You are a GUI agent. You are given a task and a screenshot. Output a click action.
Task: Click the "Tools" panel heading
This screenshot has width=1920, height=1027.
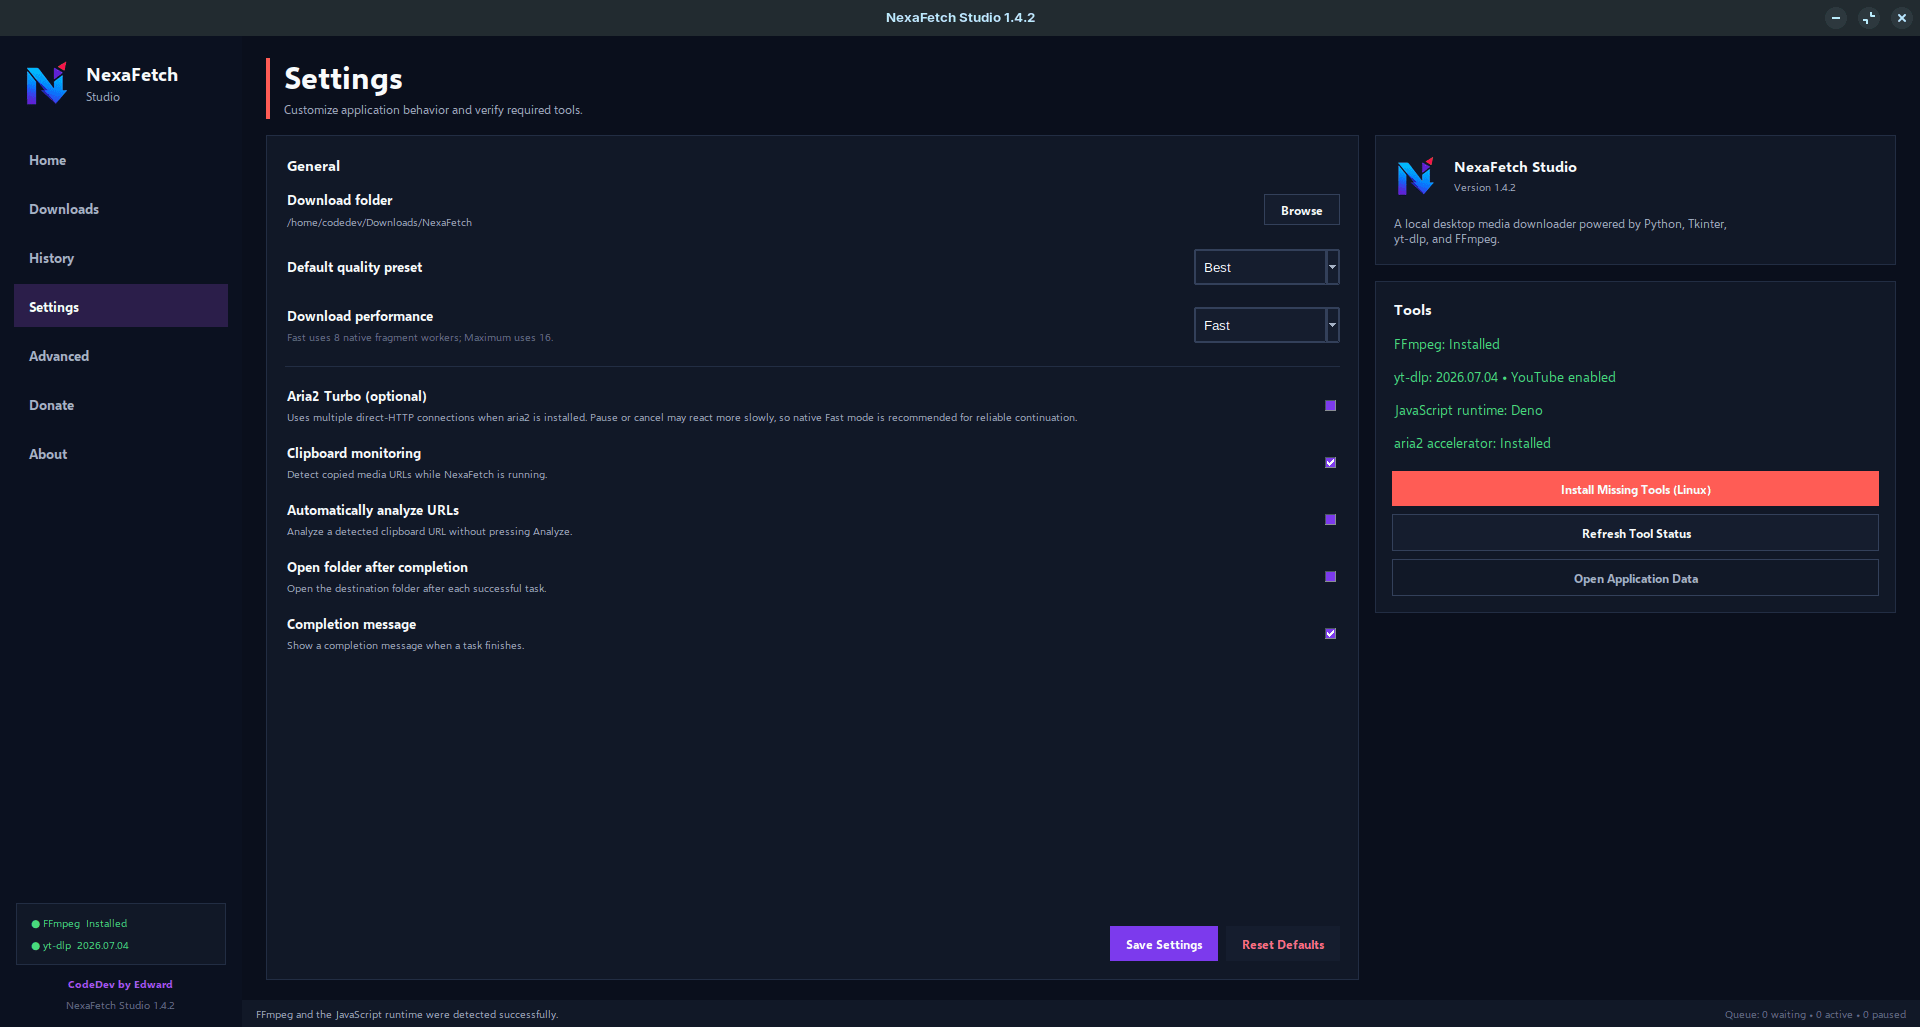(1412, 310)
